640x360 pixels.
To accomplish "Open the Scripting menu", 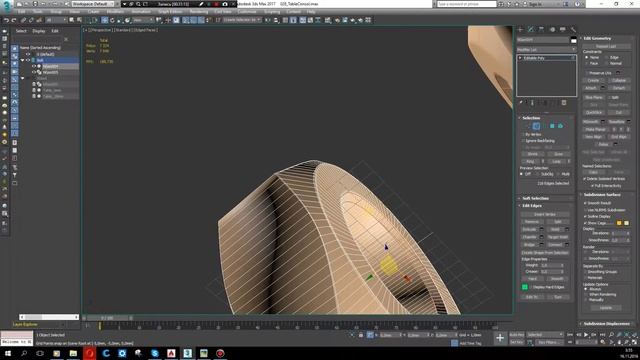I will (x=272, y=12).
